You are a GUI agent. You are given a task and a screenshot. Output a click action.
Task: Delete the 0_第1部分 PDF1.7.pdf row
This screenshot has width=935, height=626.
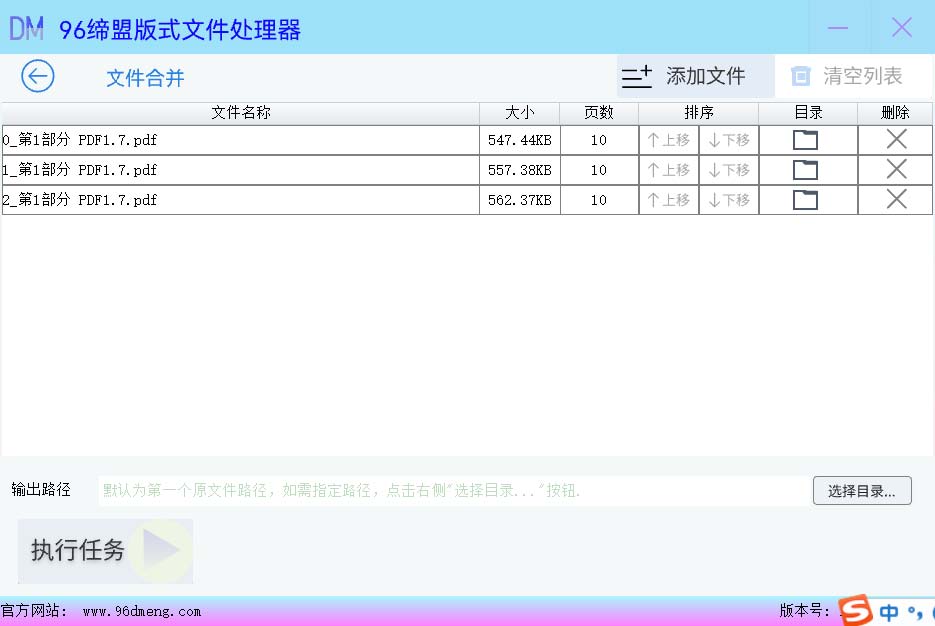click(x=896, y=140)
